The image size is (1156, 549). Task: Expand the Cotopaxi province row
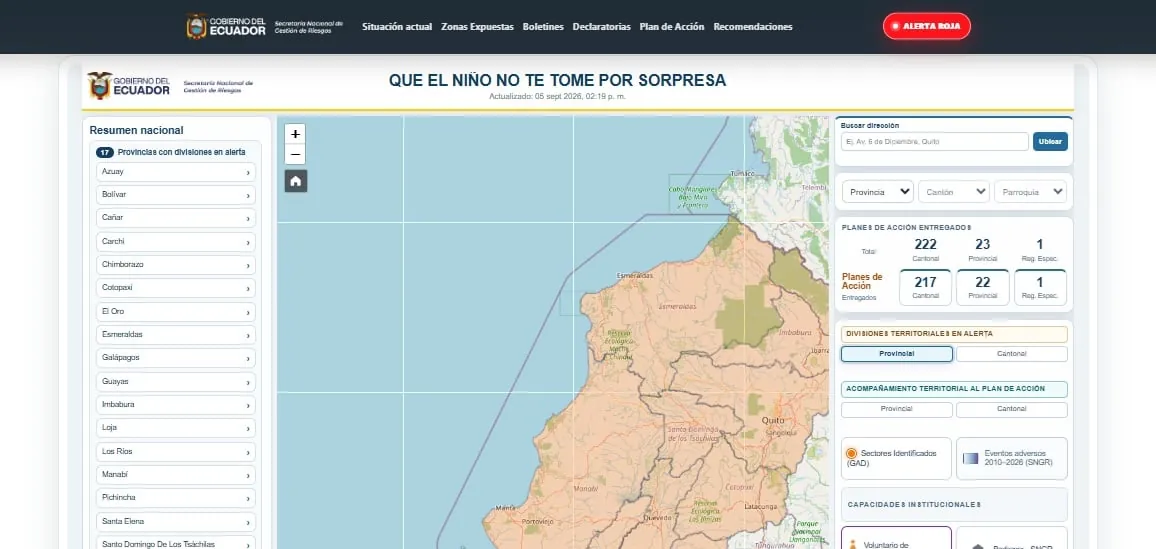(x=175, y=288)
